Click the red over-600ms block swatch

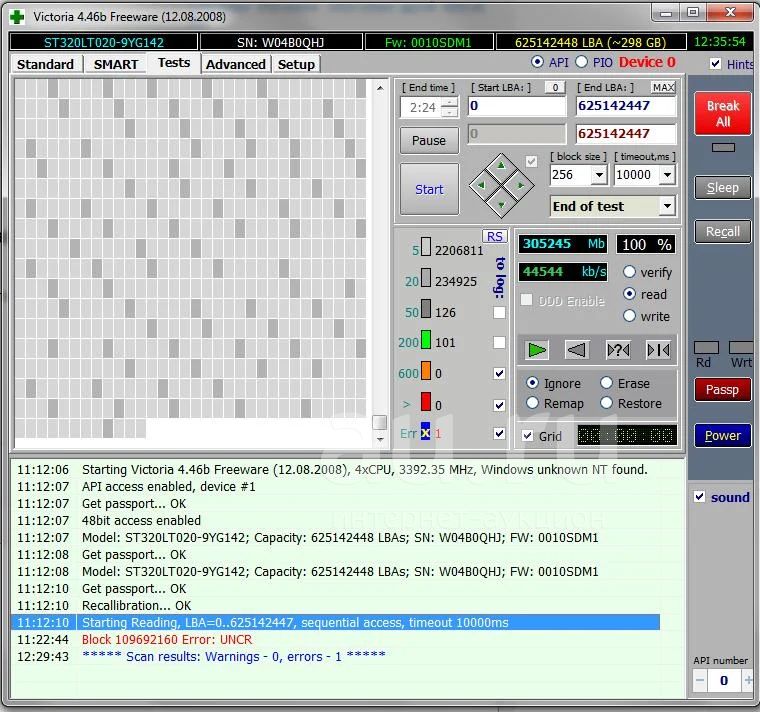pos(426,402)
